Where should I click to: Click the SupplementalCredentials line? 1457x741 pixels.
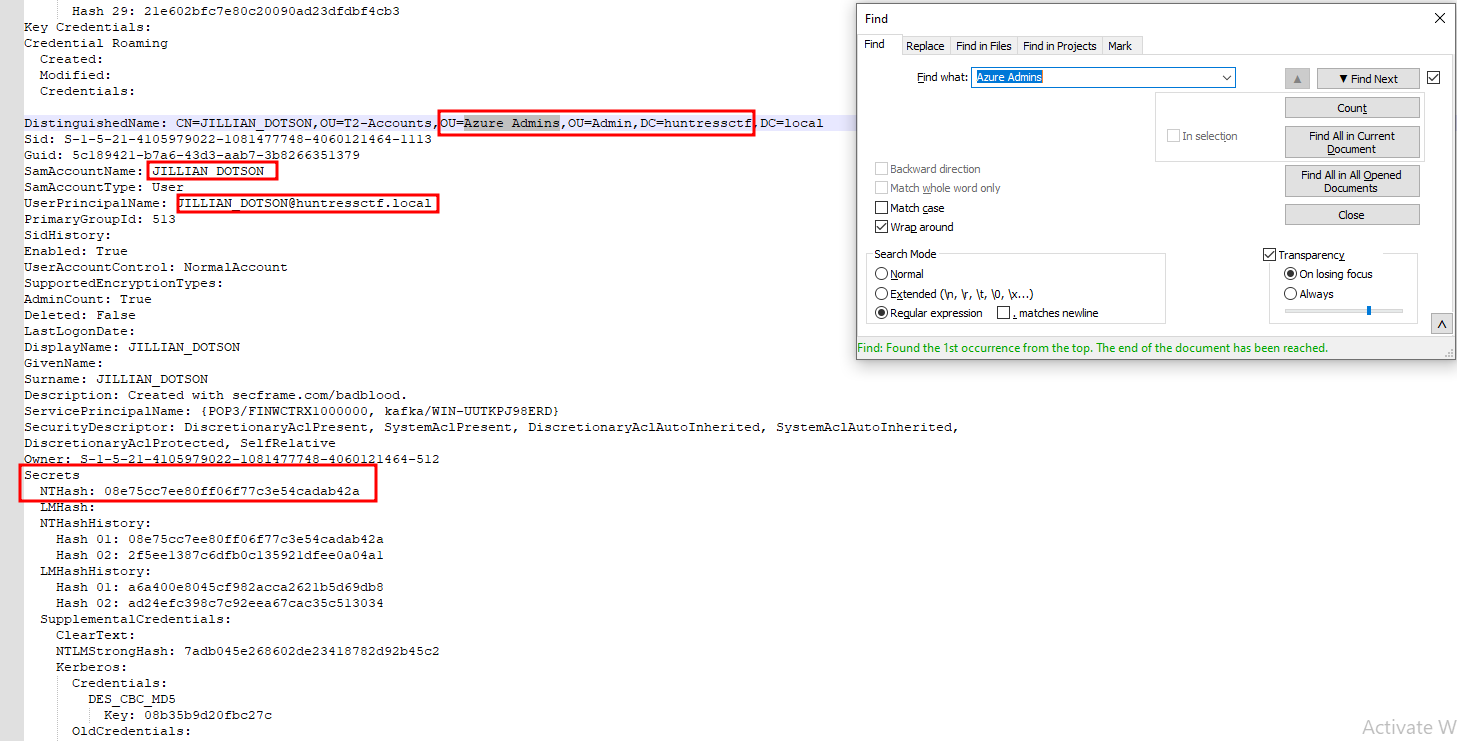click(136, 619)
